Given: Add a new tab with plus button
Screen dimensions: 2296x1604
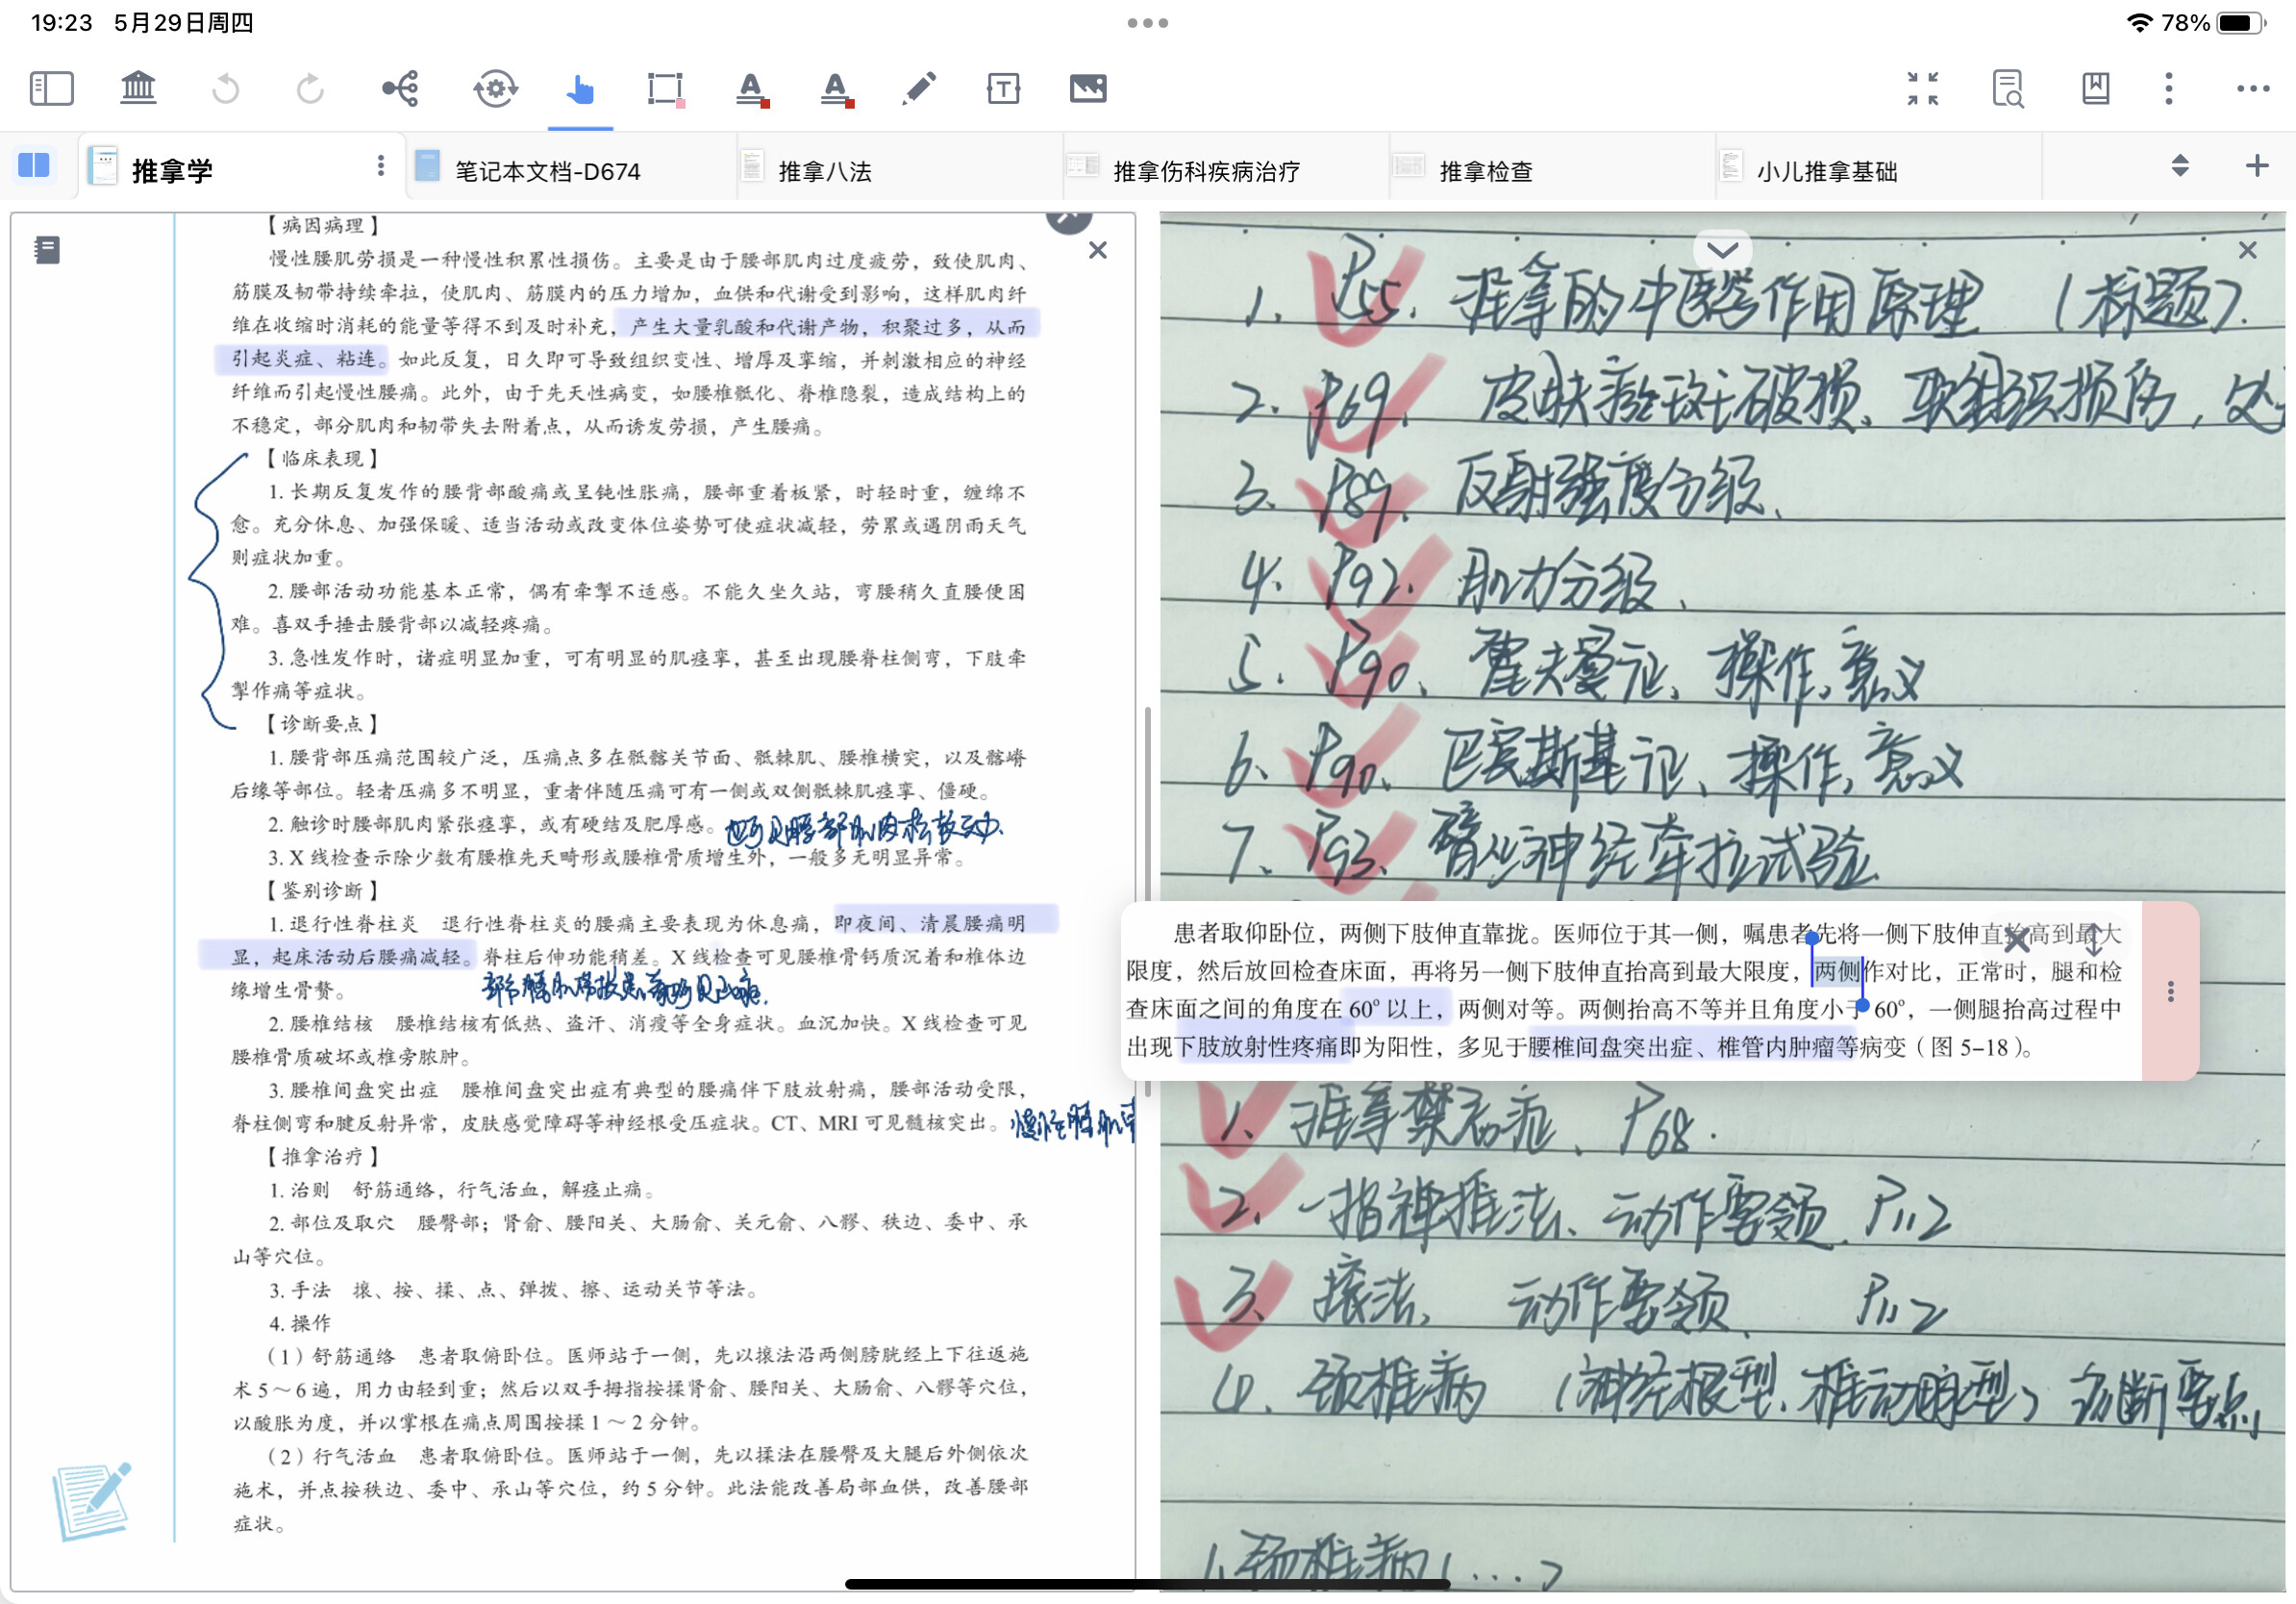Looking at the screenshot, I should coord(2257,166).
